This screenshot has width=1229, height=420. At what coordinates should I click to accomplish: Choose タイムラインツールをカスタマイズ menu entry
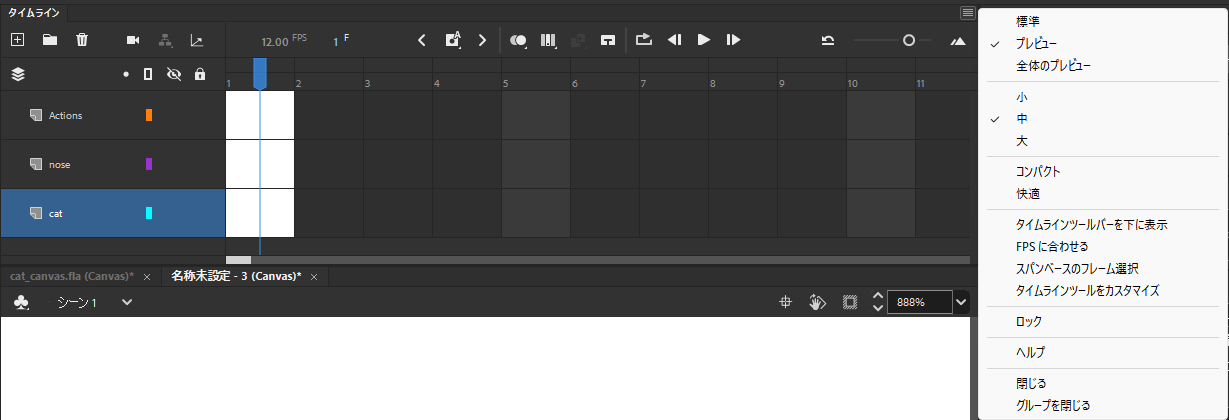pos(1087,290)
